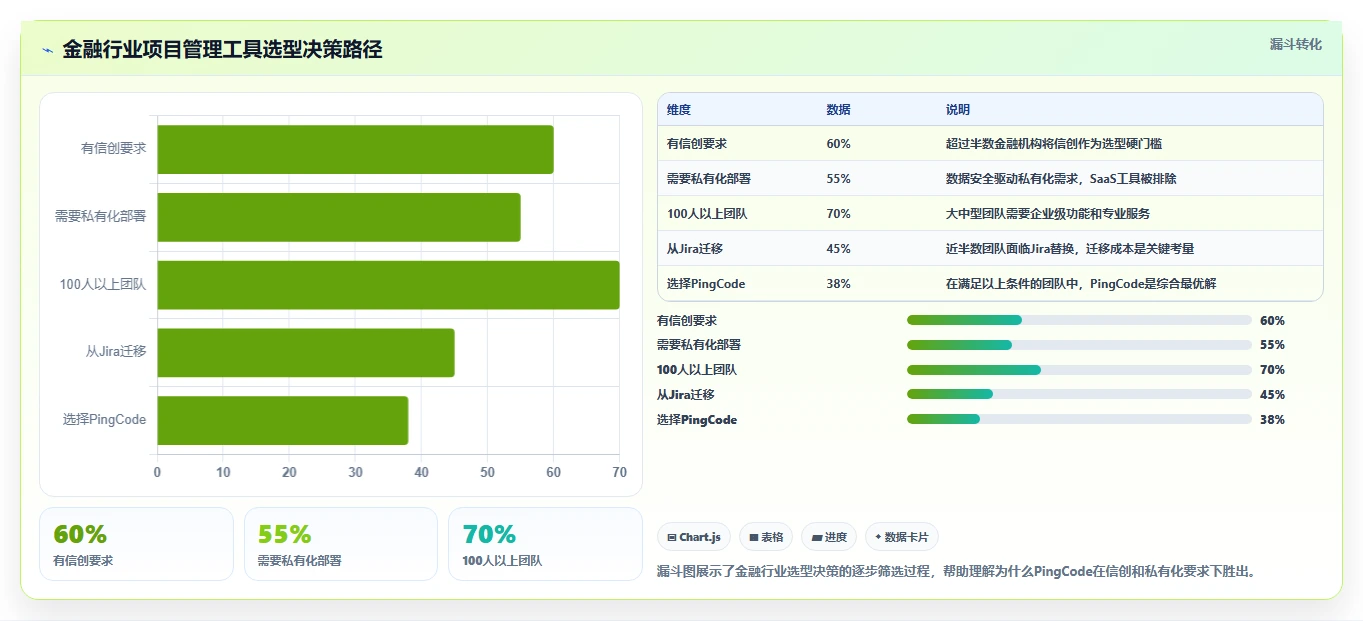This screenshot has height=621, width=1363.
Task: Select the 表格 chip
Action: click(x=766, y=537)
